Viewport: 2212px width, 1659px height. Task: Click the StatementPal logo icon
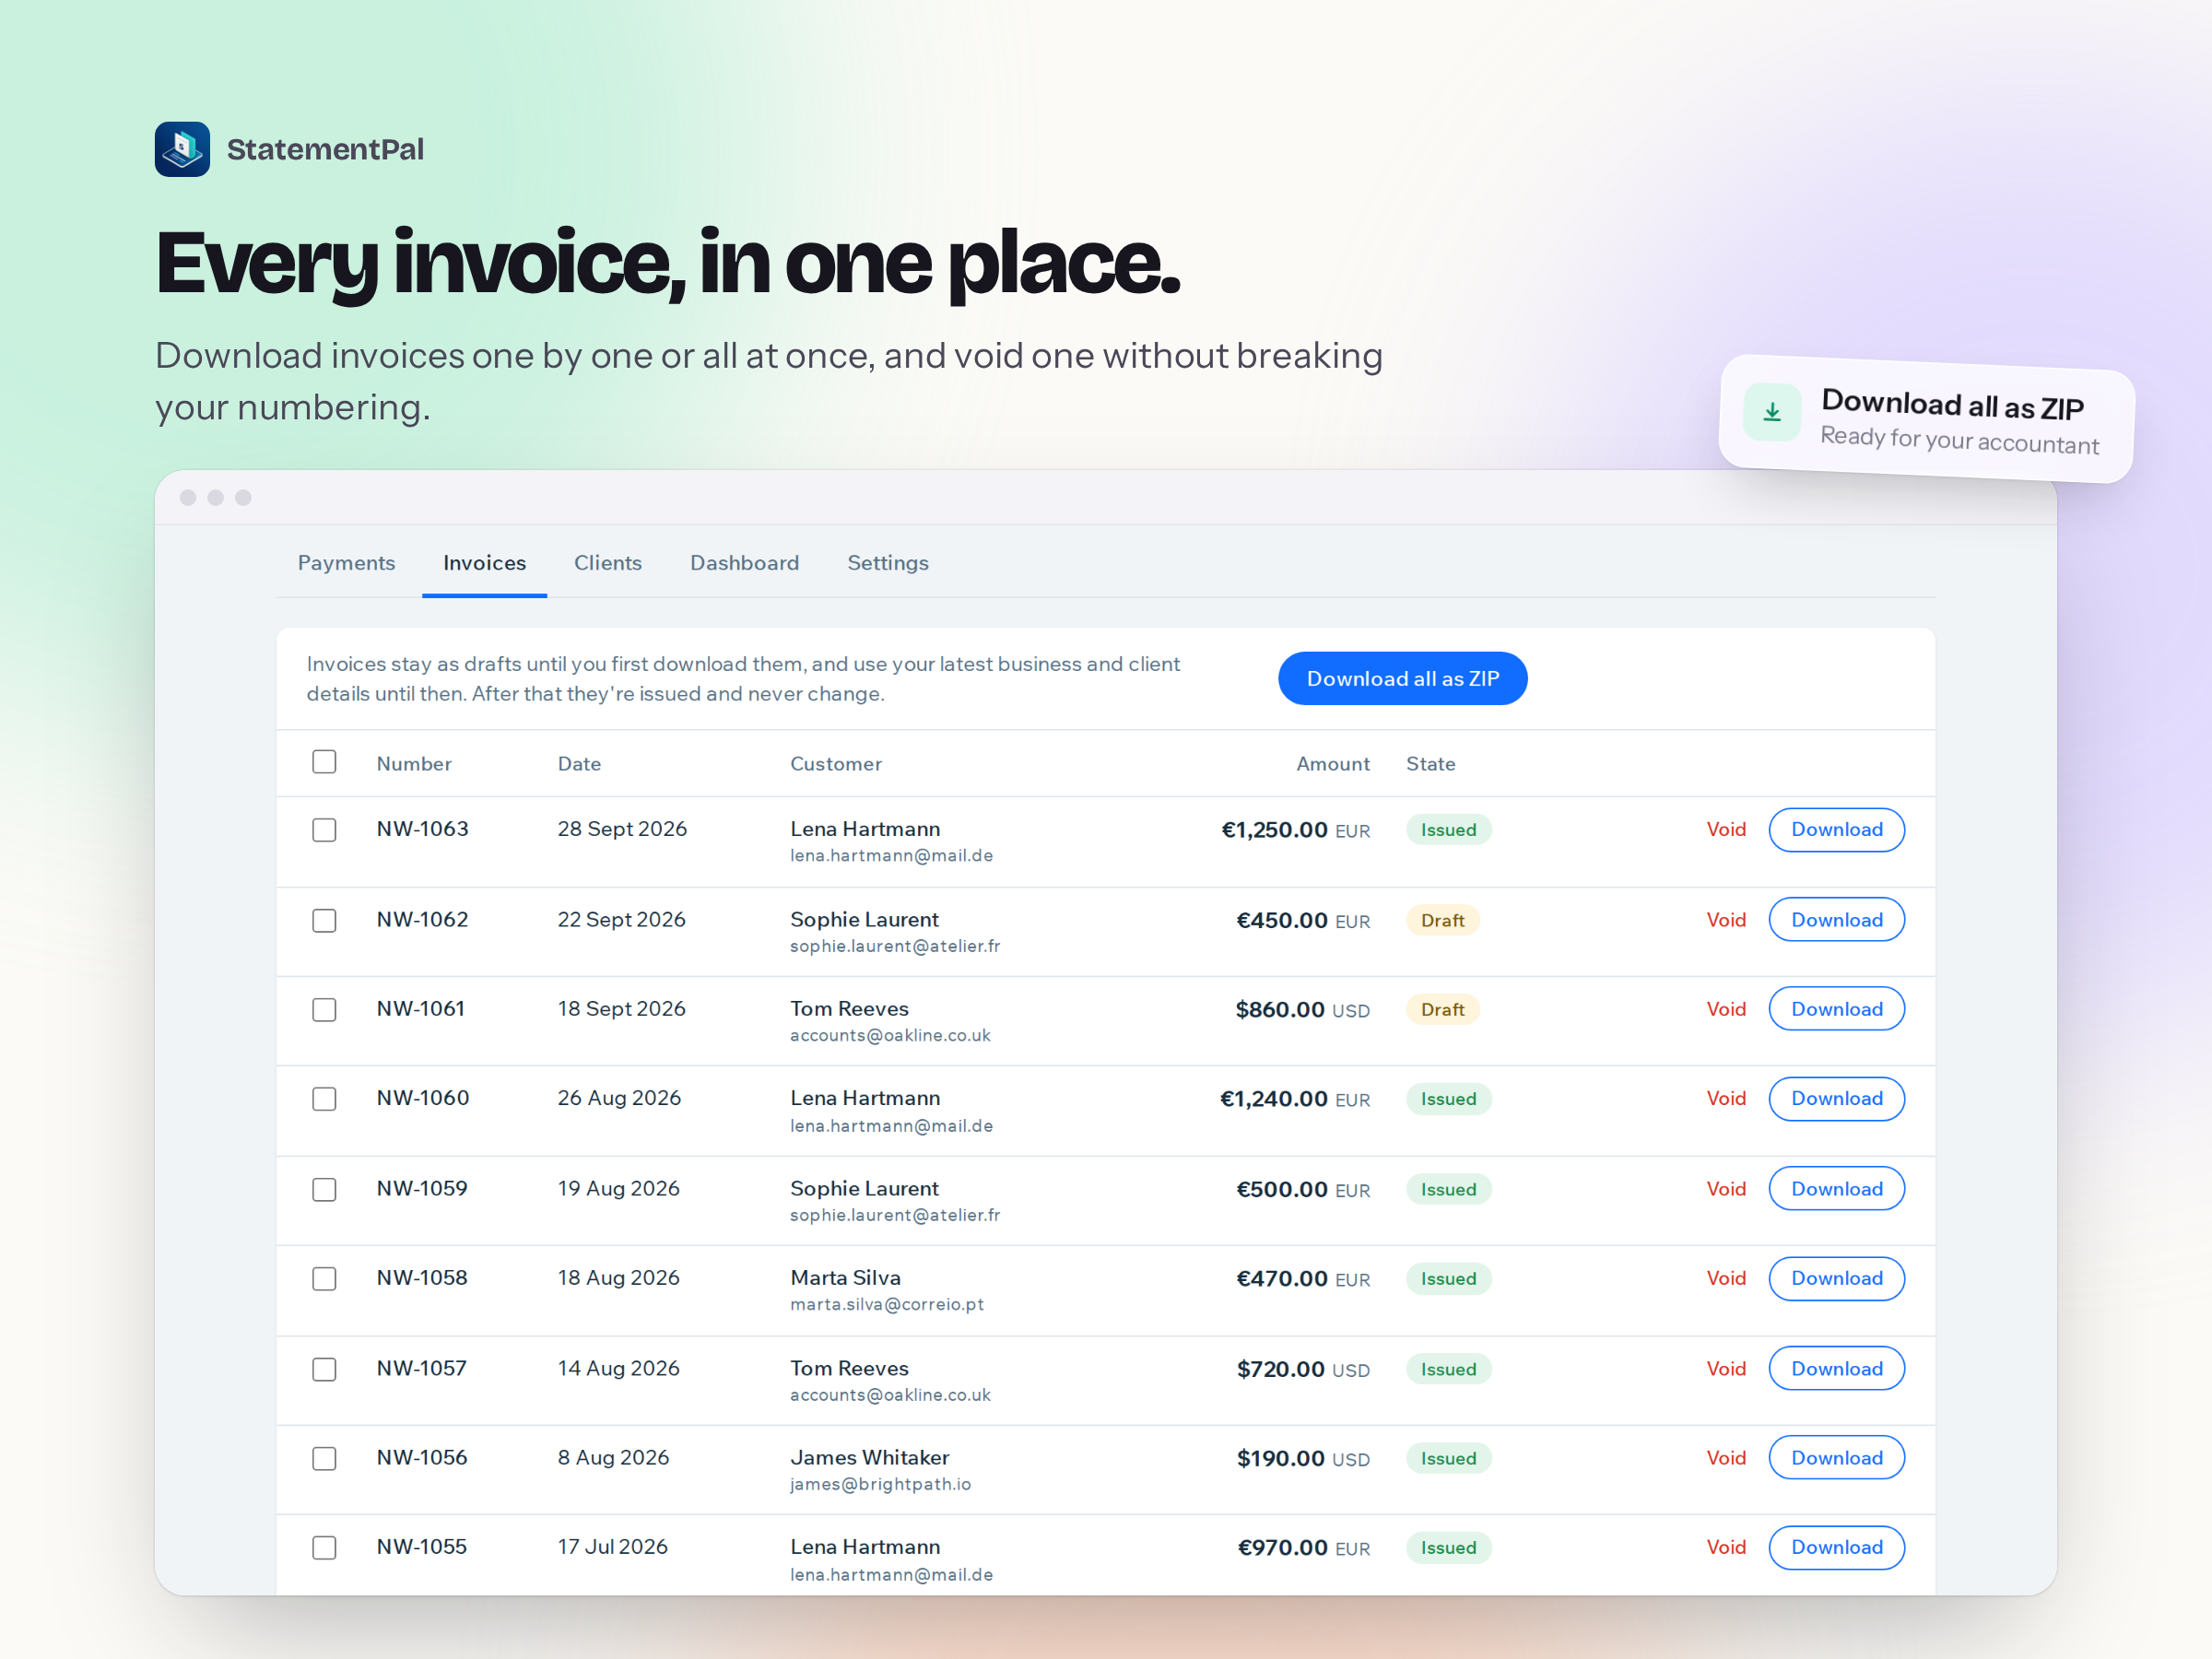[x=182, y=149]
